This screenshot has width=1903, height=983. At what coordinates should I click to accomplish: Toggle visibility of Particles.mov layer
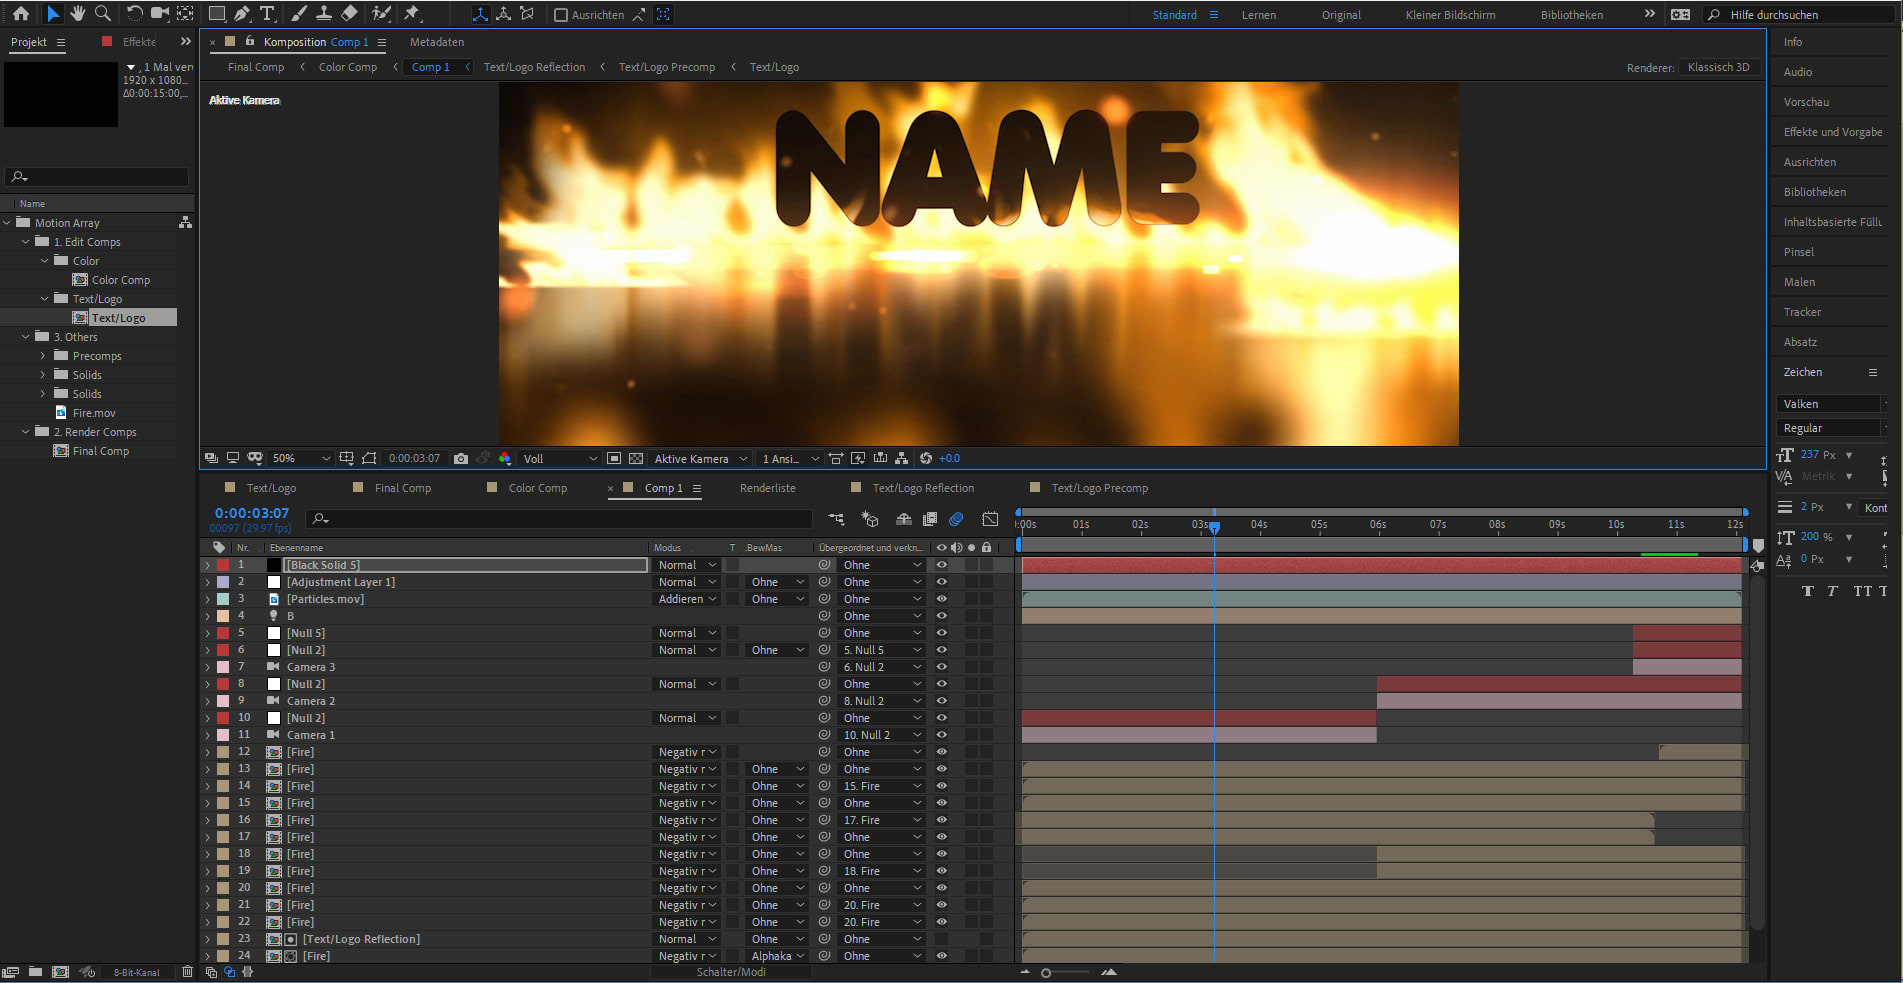pyautogui.click(x=941, y=599)
